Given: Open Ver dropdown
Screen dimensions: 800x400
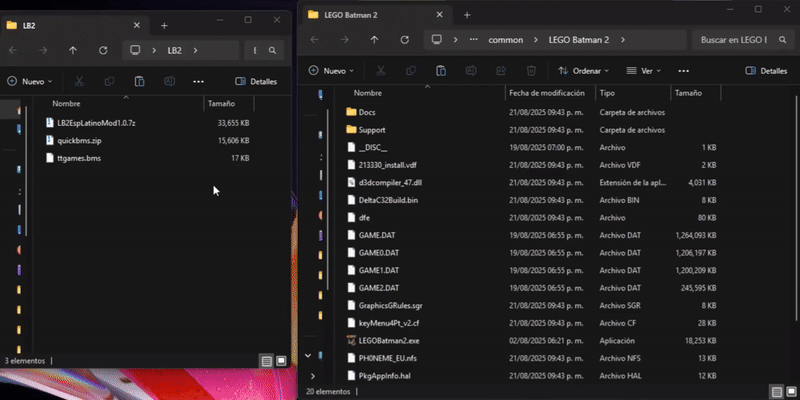Looking at the screenshot, I should (643, 71).
